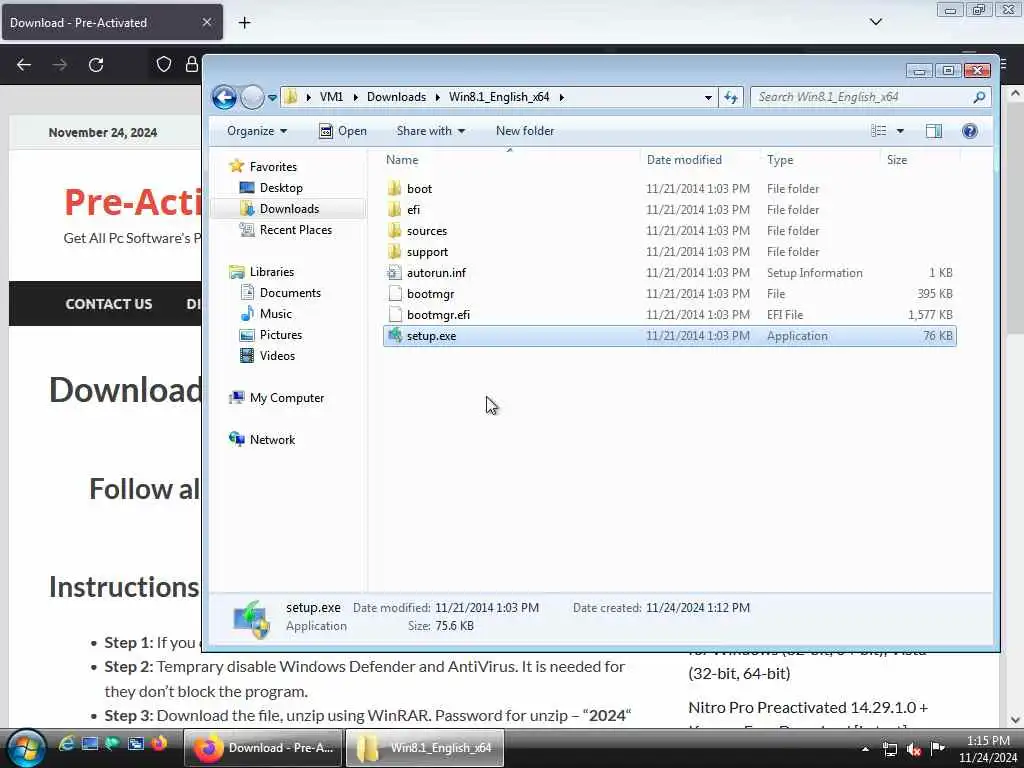Click the Firefox reload button
This screenshot has height=768, width=1024.
point(96,65)
